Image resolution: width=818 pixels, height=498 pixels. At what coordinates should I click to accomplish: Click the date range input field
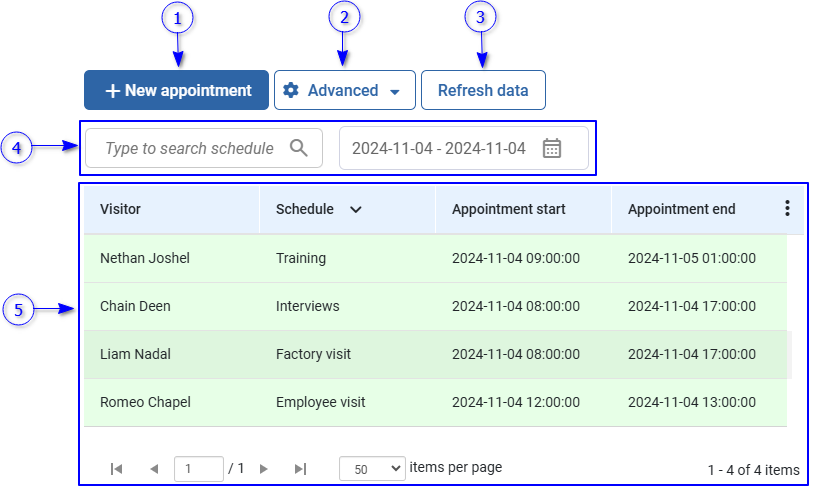[x=438, y=148]
